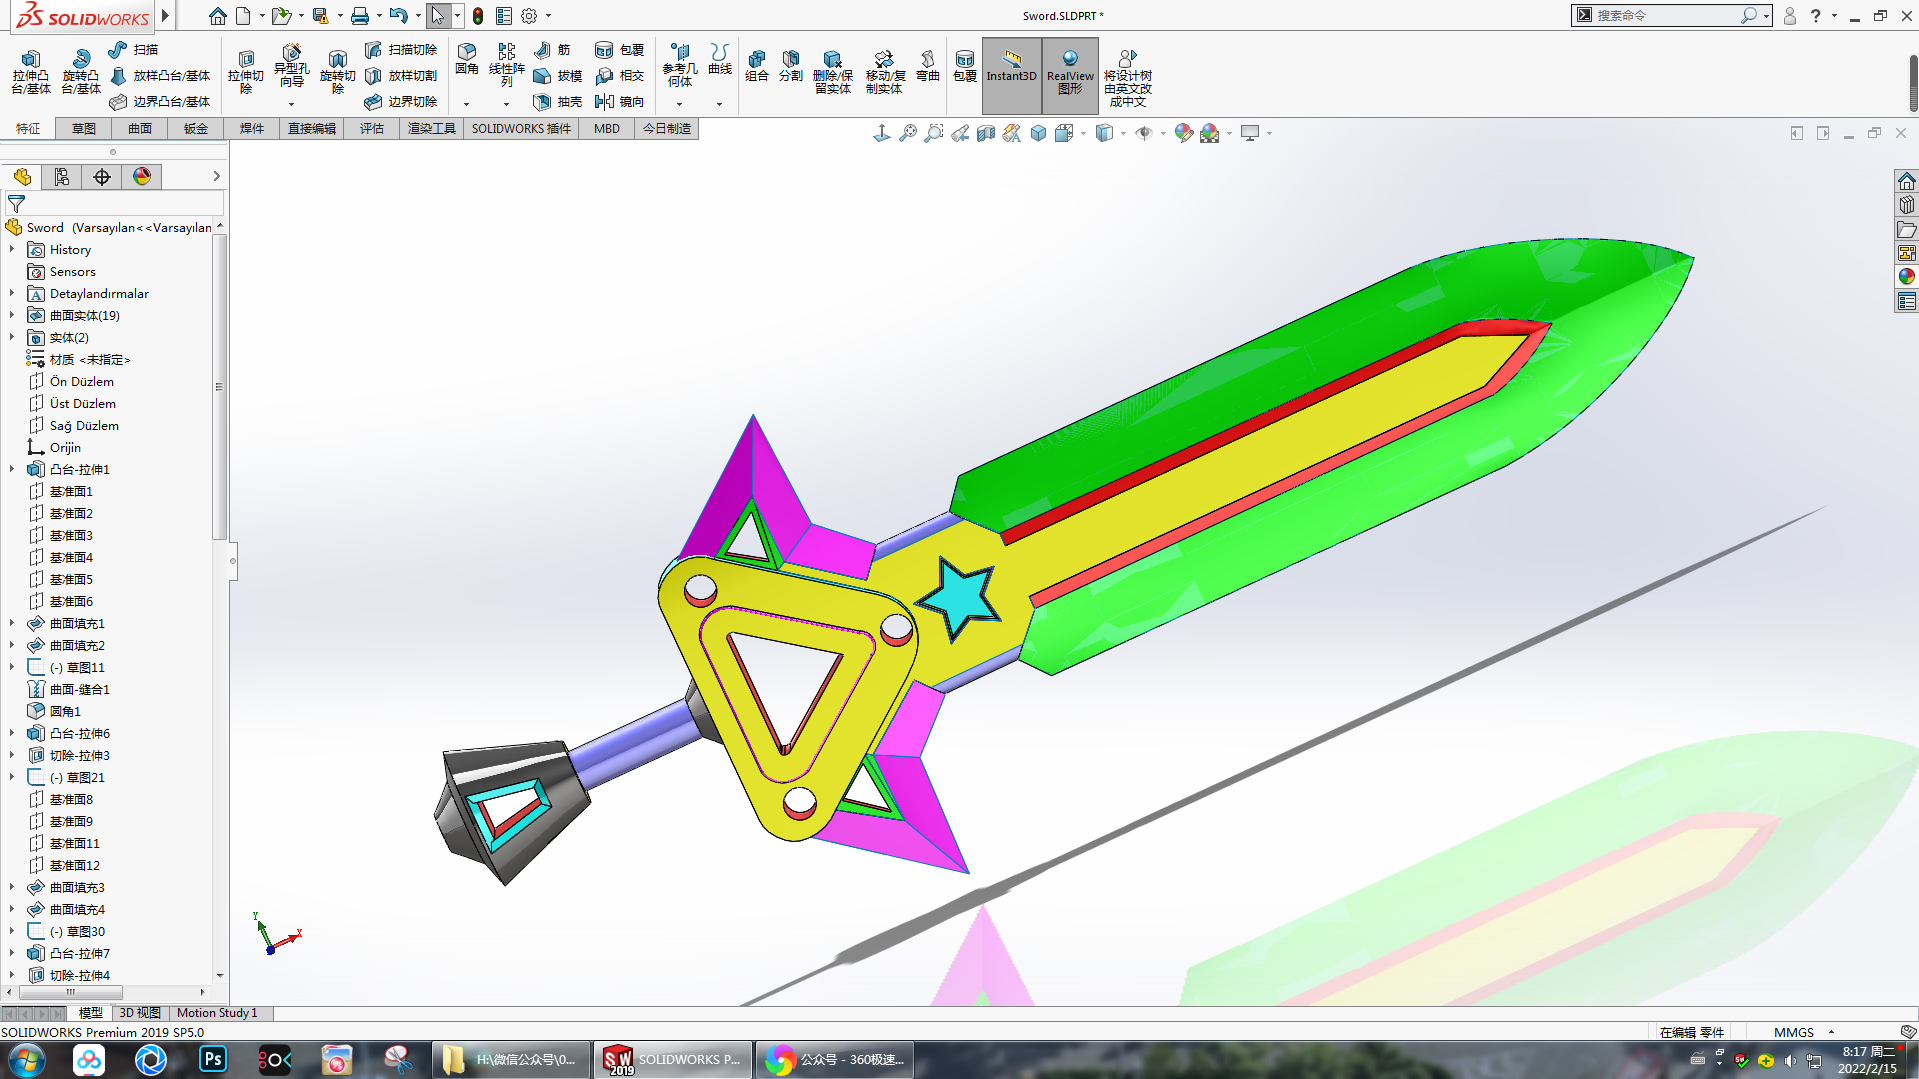This screenshot has width=1919, height=1079.
Task: Click the 删除/保留实体 delete body tool
Action: pos(832,72)
